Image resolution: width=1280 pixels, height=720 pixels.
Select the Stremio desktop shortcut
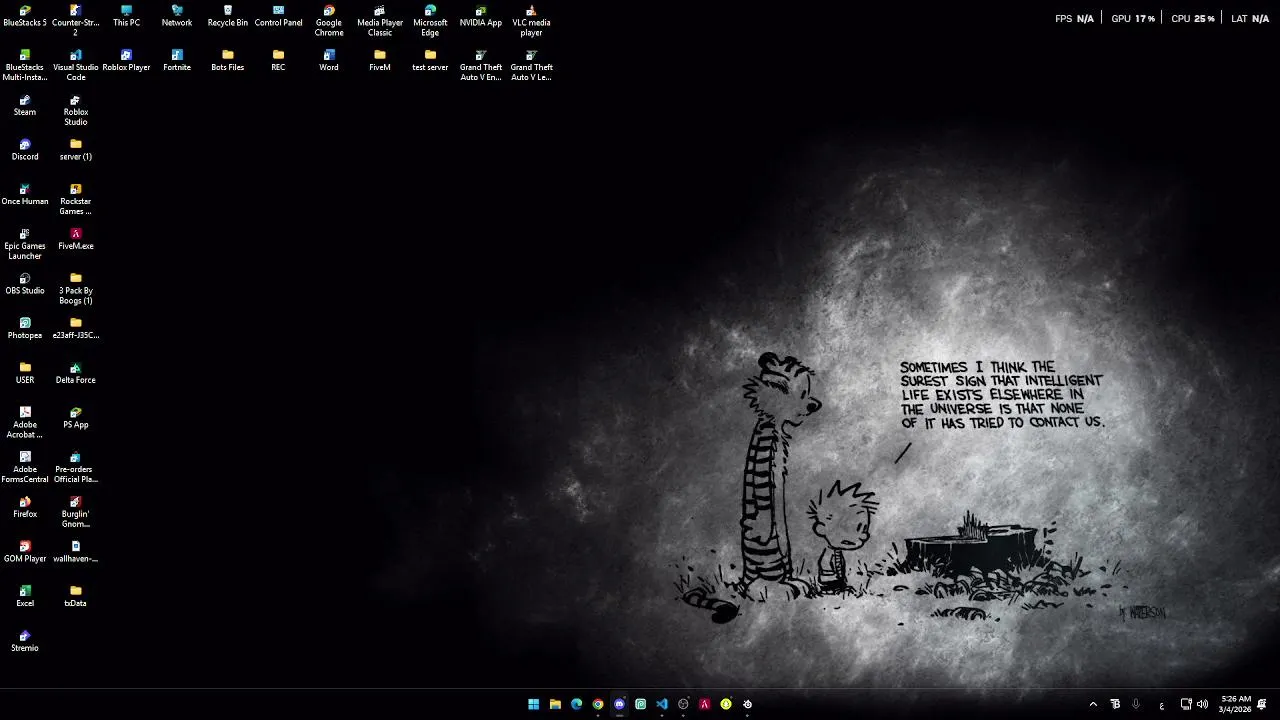(x=25, y=641)
